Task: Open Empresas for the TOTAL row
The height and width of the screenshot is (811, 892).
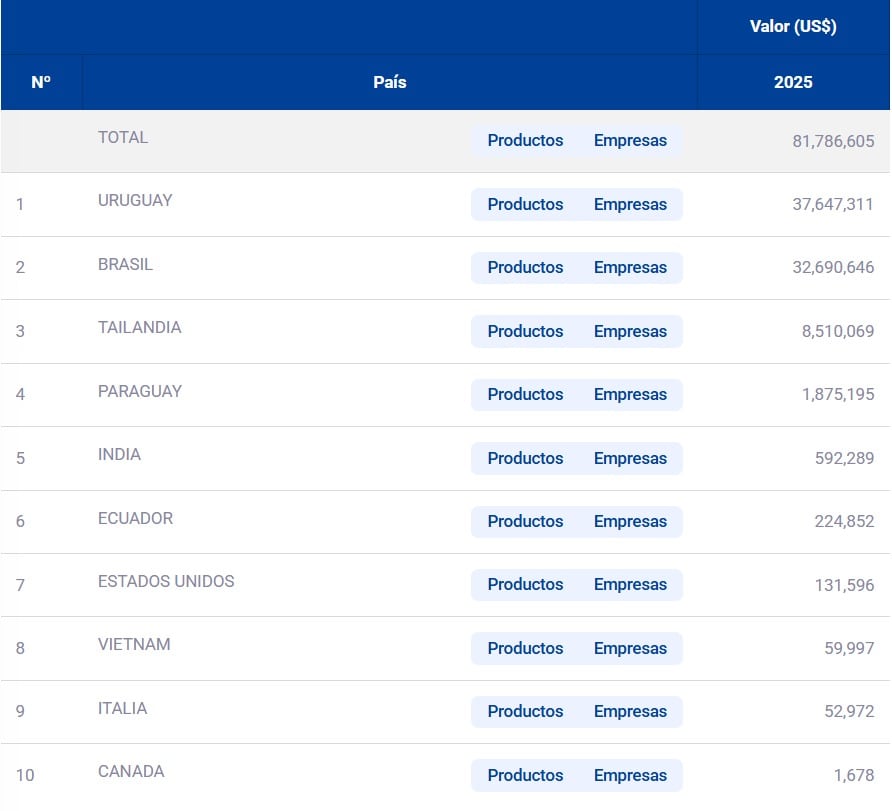Action: [630, 141]
